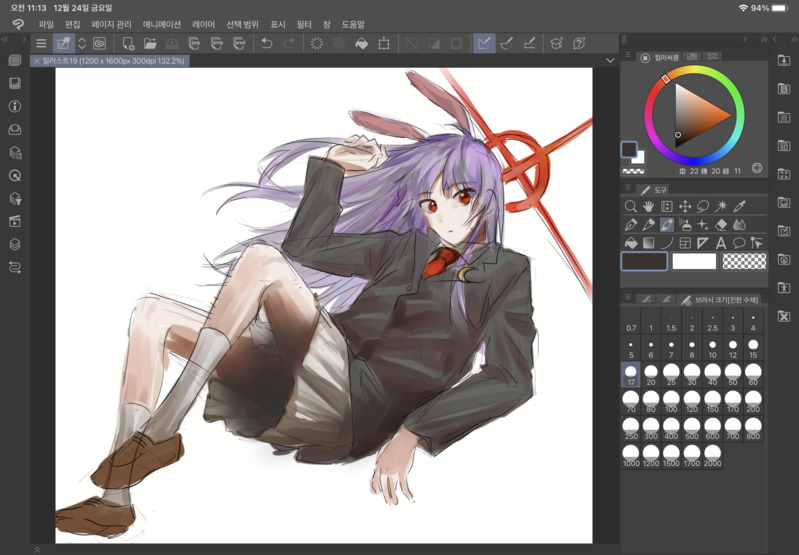Select the Pencil tool

[648, 225]
